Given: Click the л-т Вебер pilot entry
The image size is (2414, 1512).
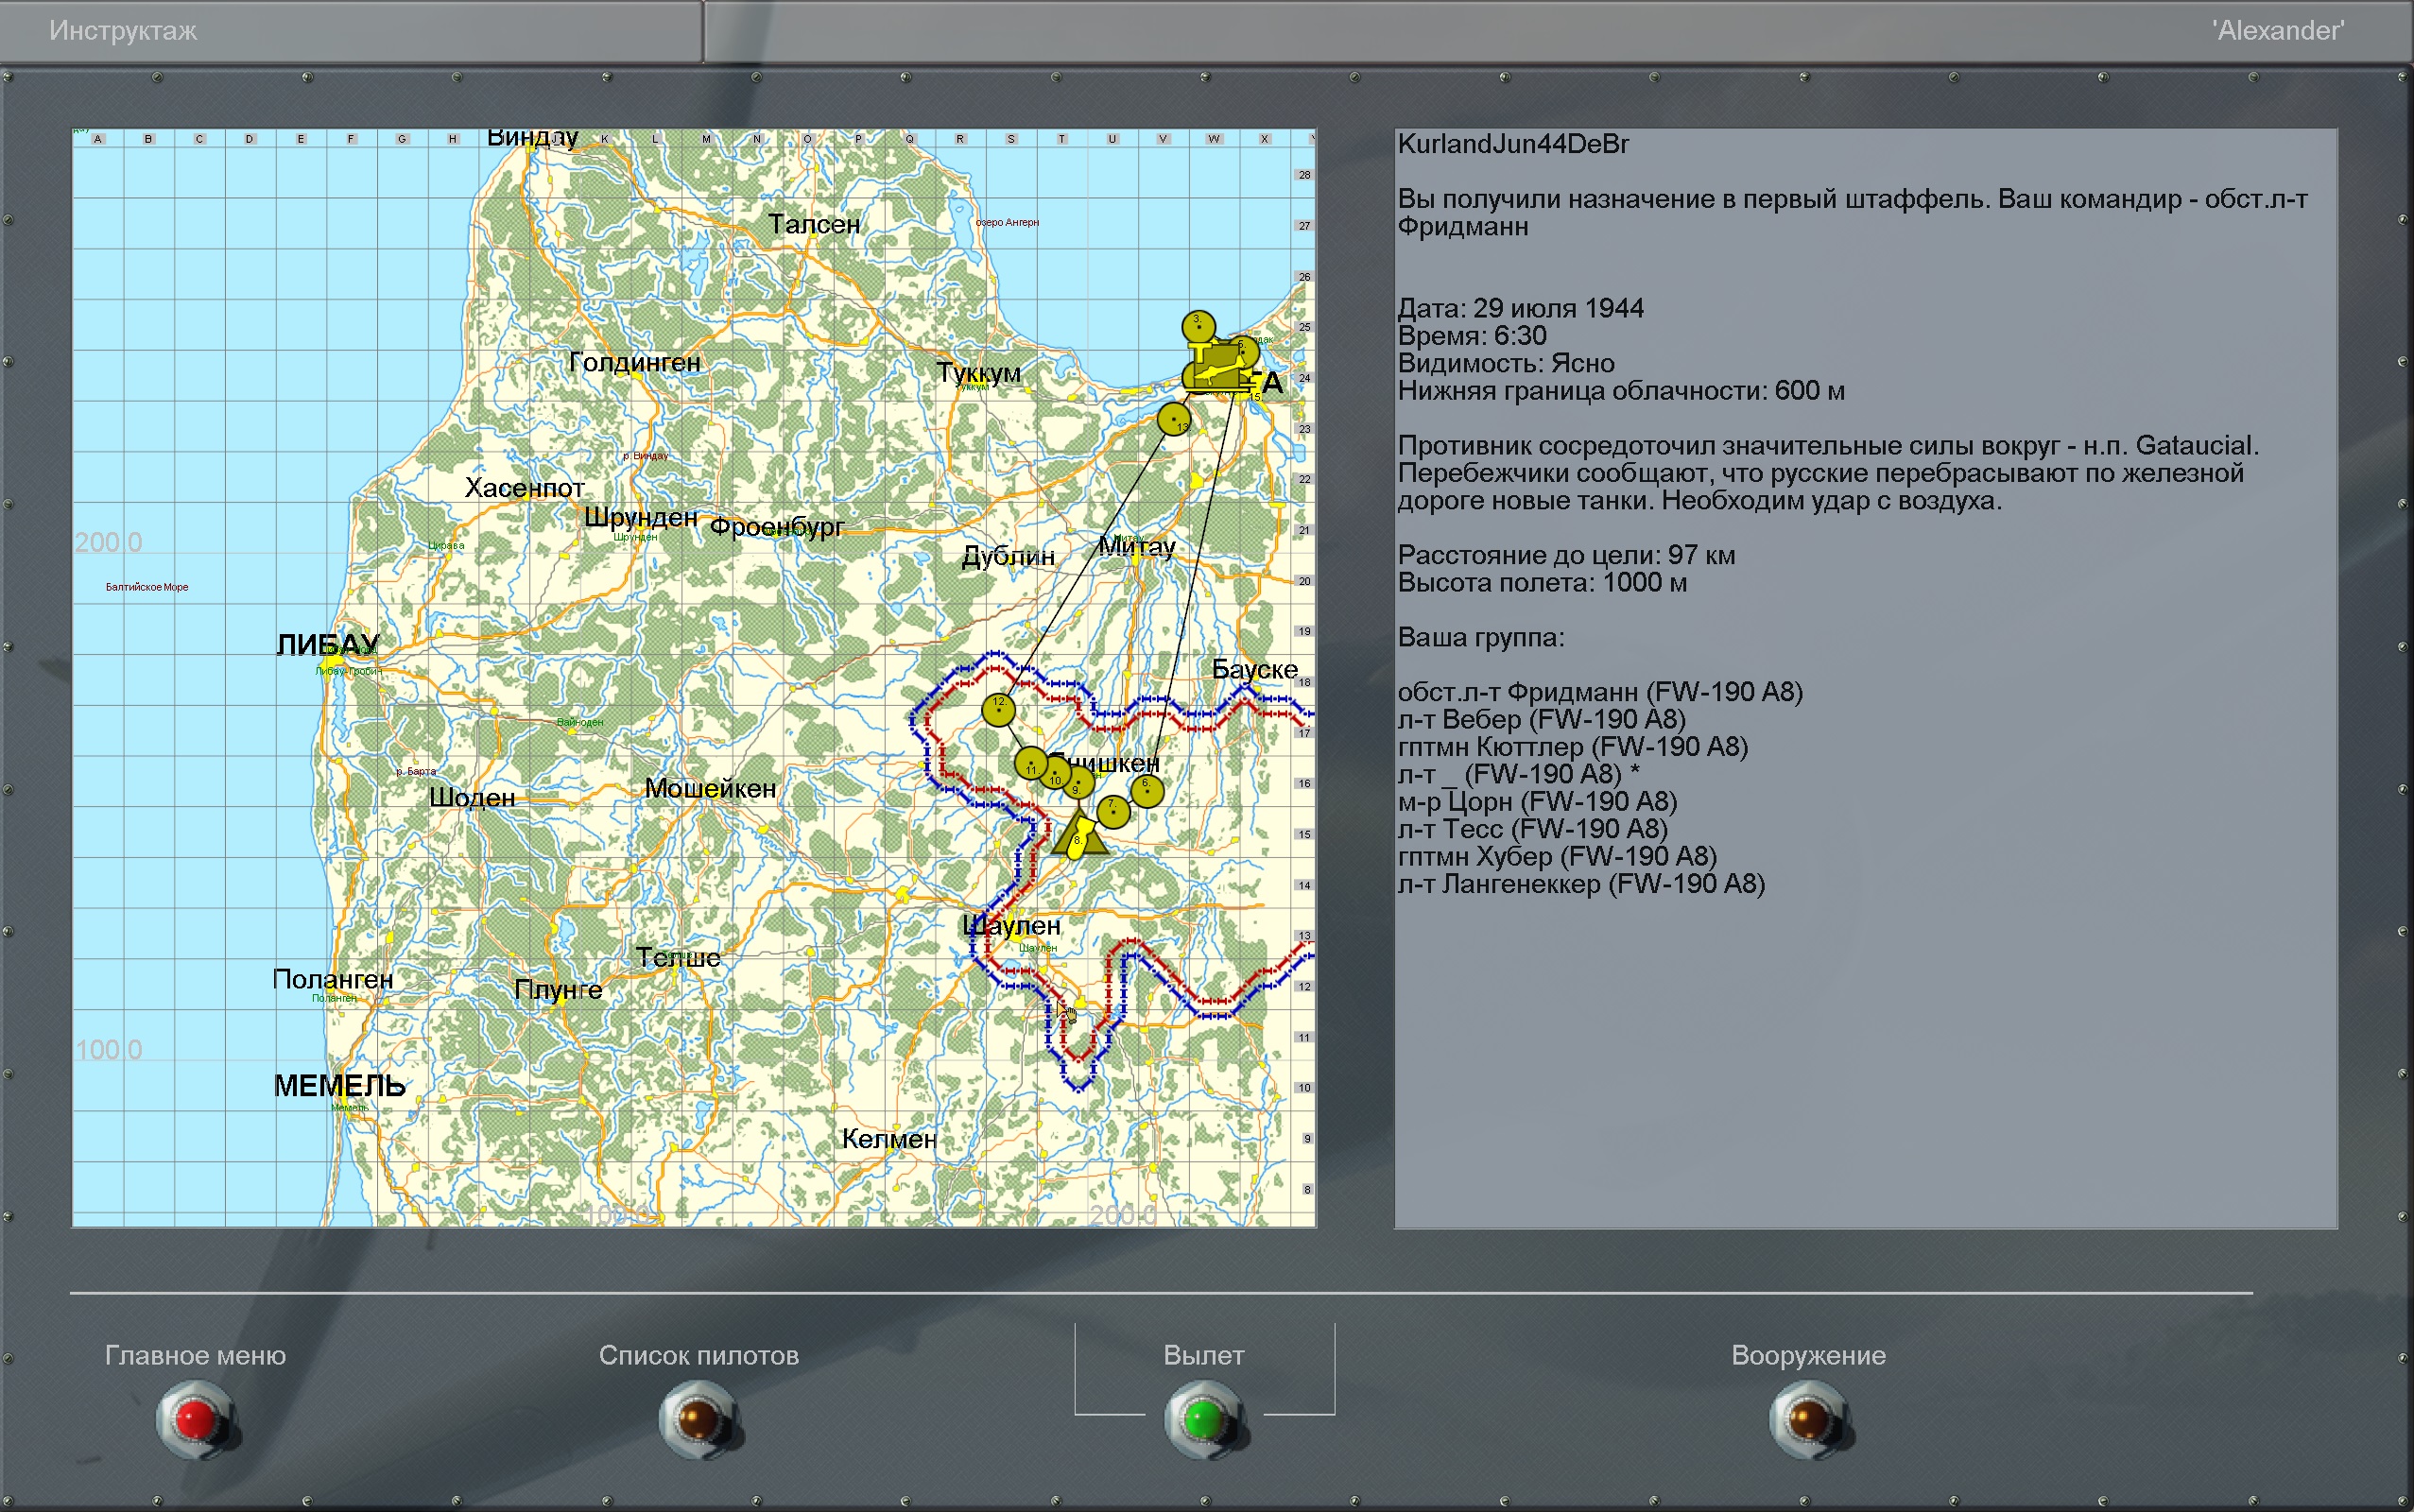Looking at the screenshot, I should (x=1541, y=719).
